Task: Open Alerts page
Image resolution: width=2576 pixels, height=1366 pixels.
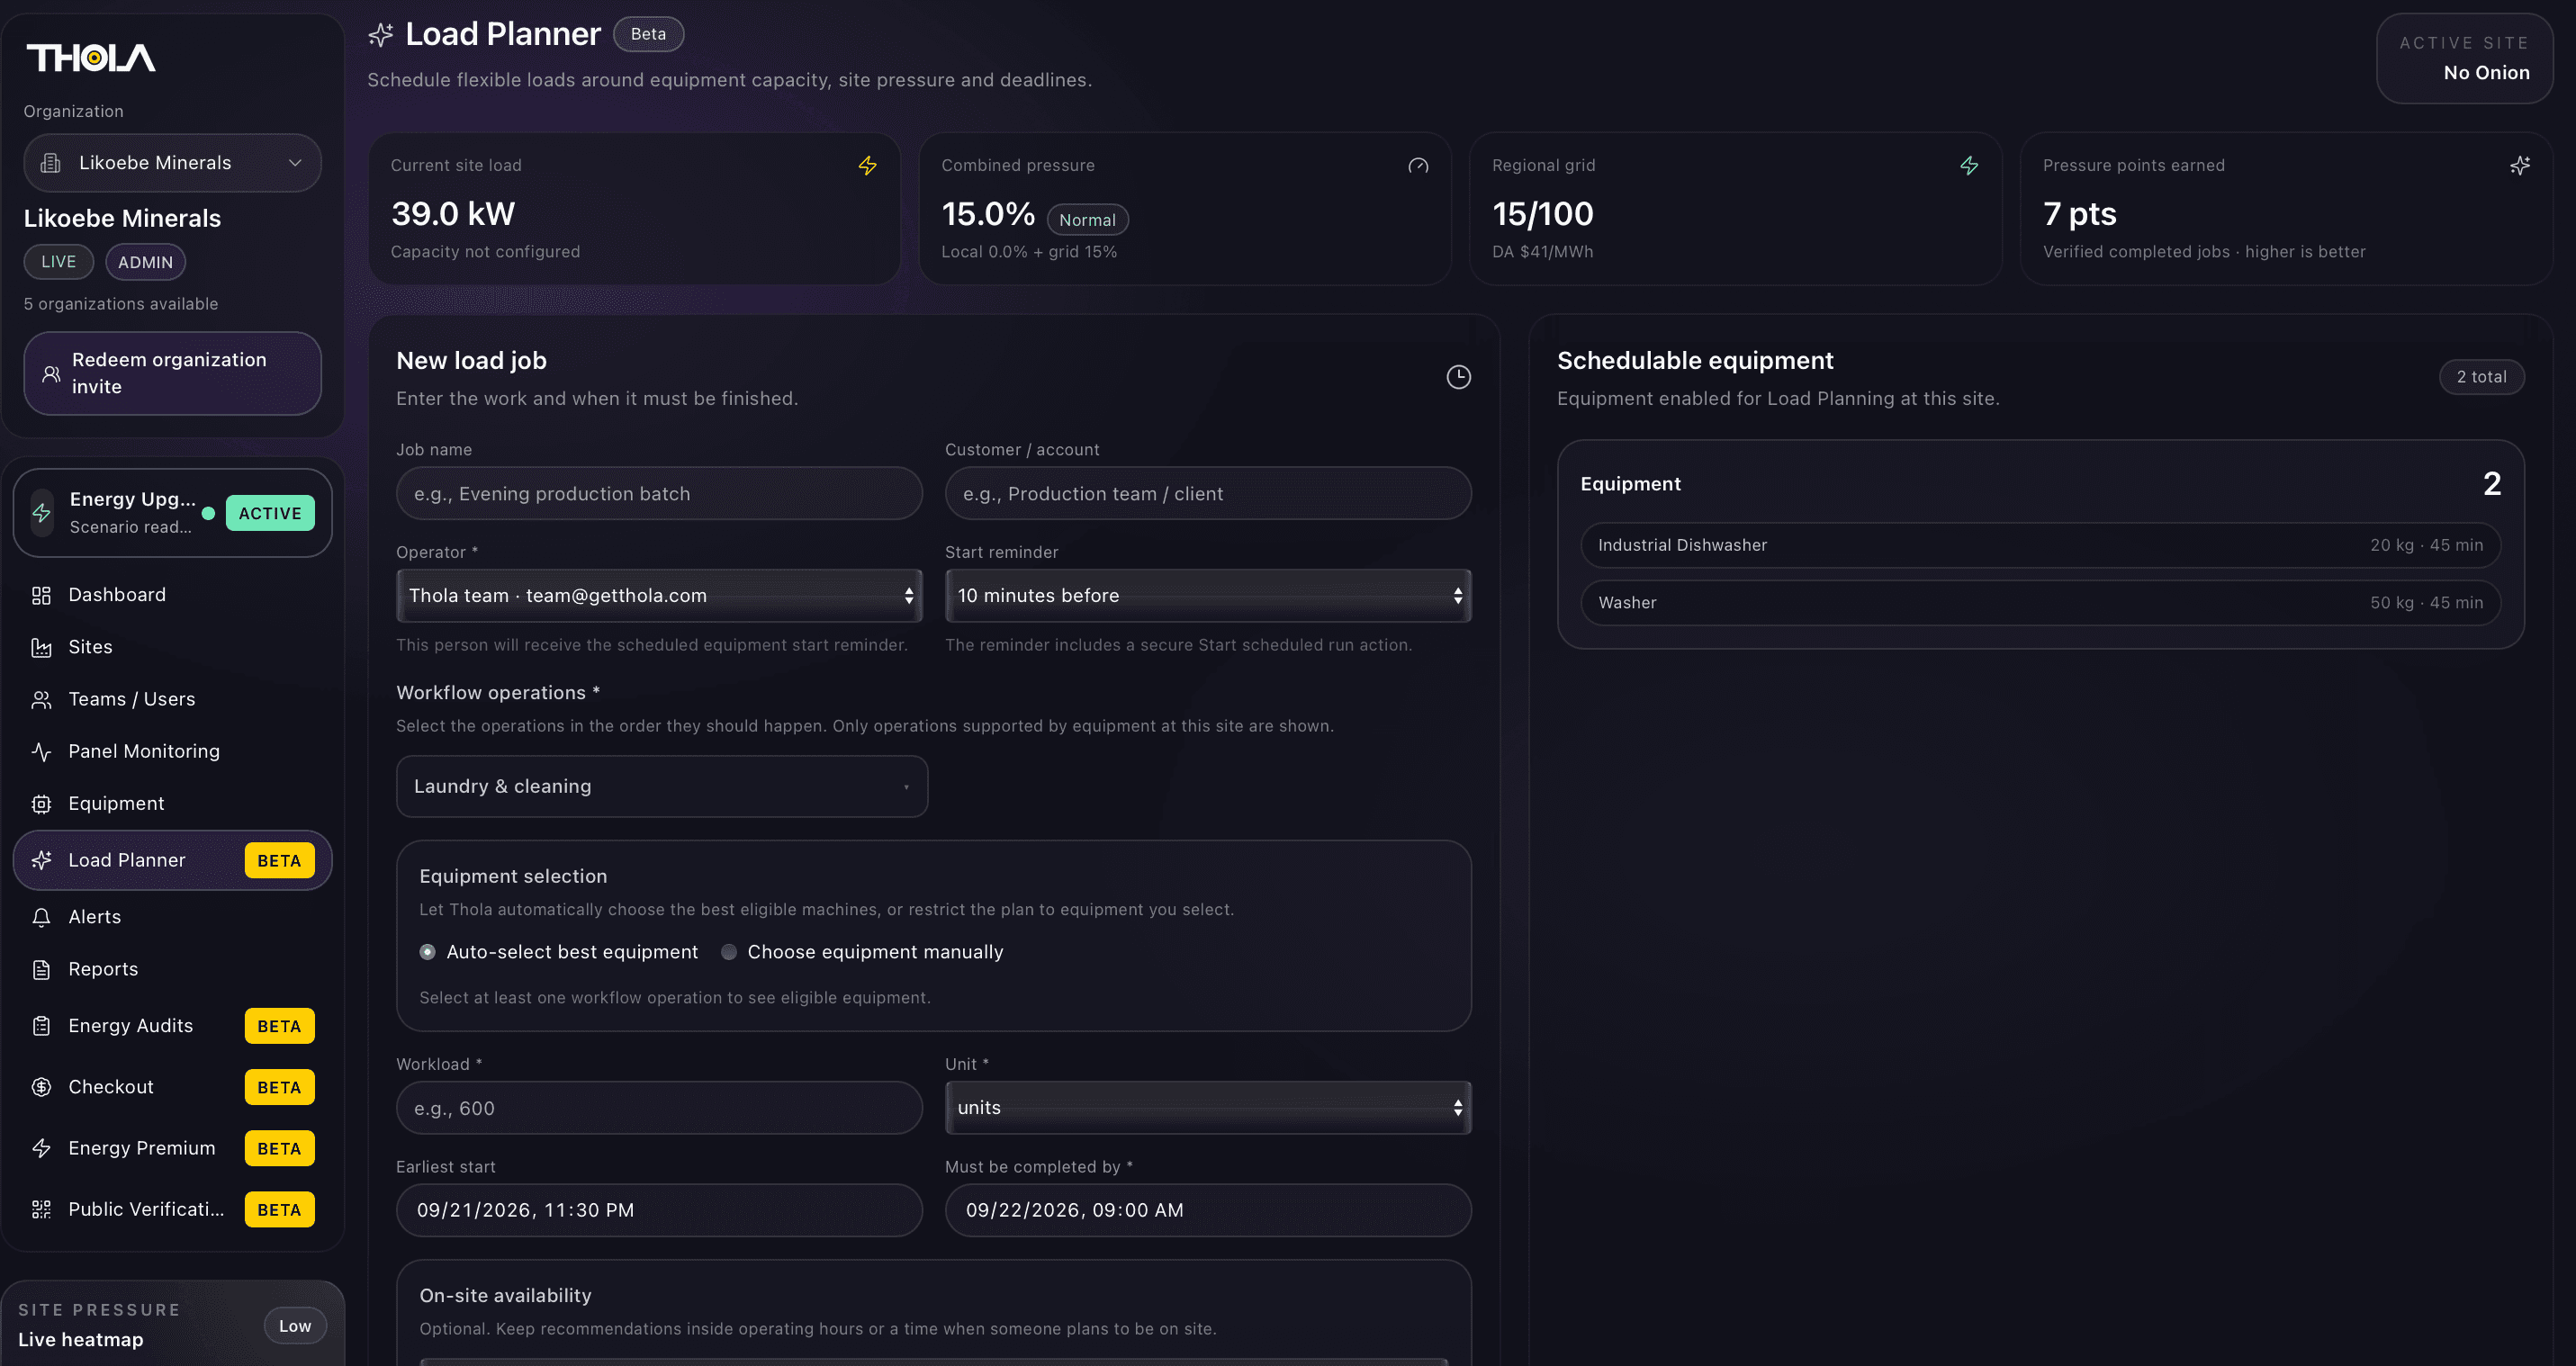Action: click(x=172, y=917)
